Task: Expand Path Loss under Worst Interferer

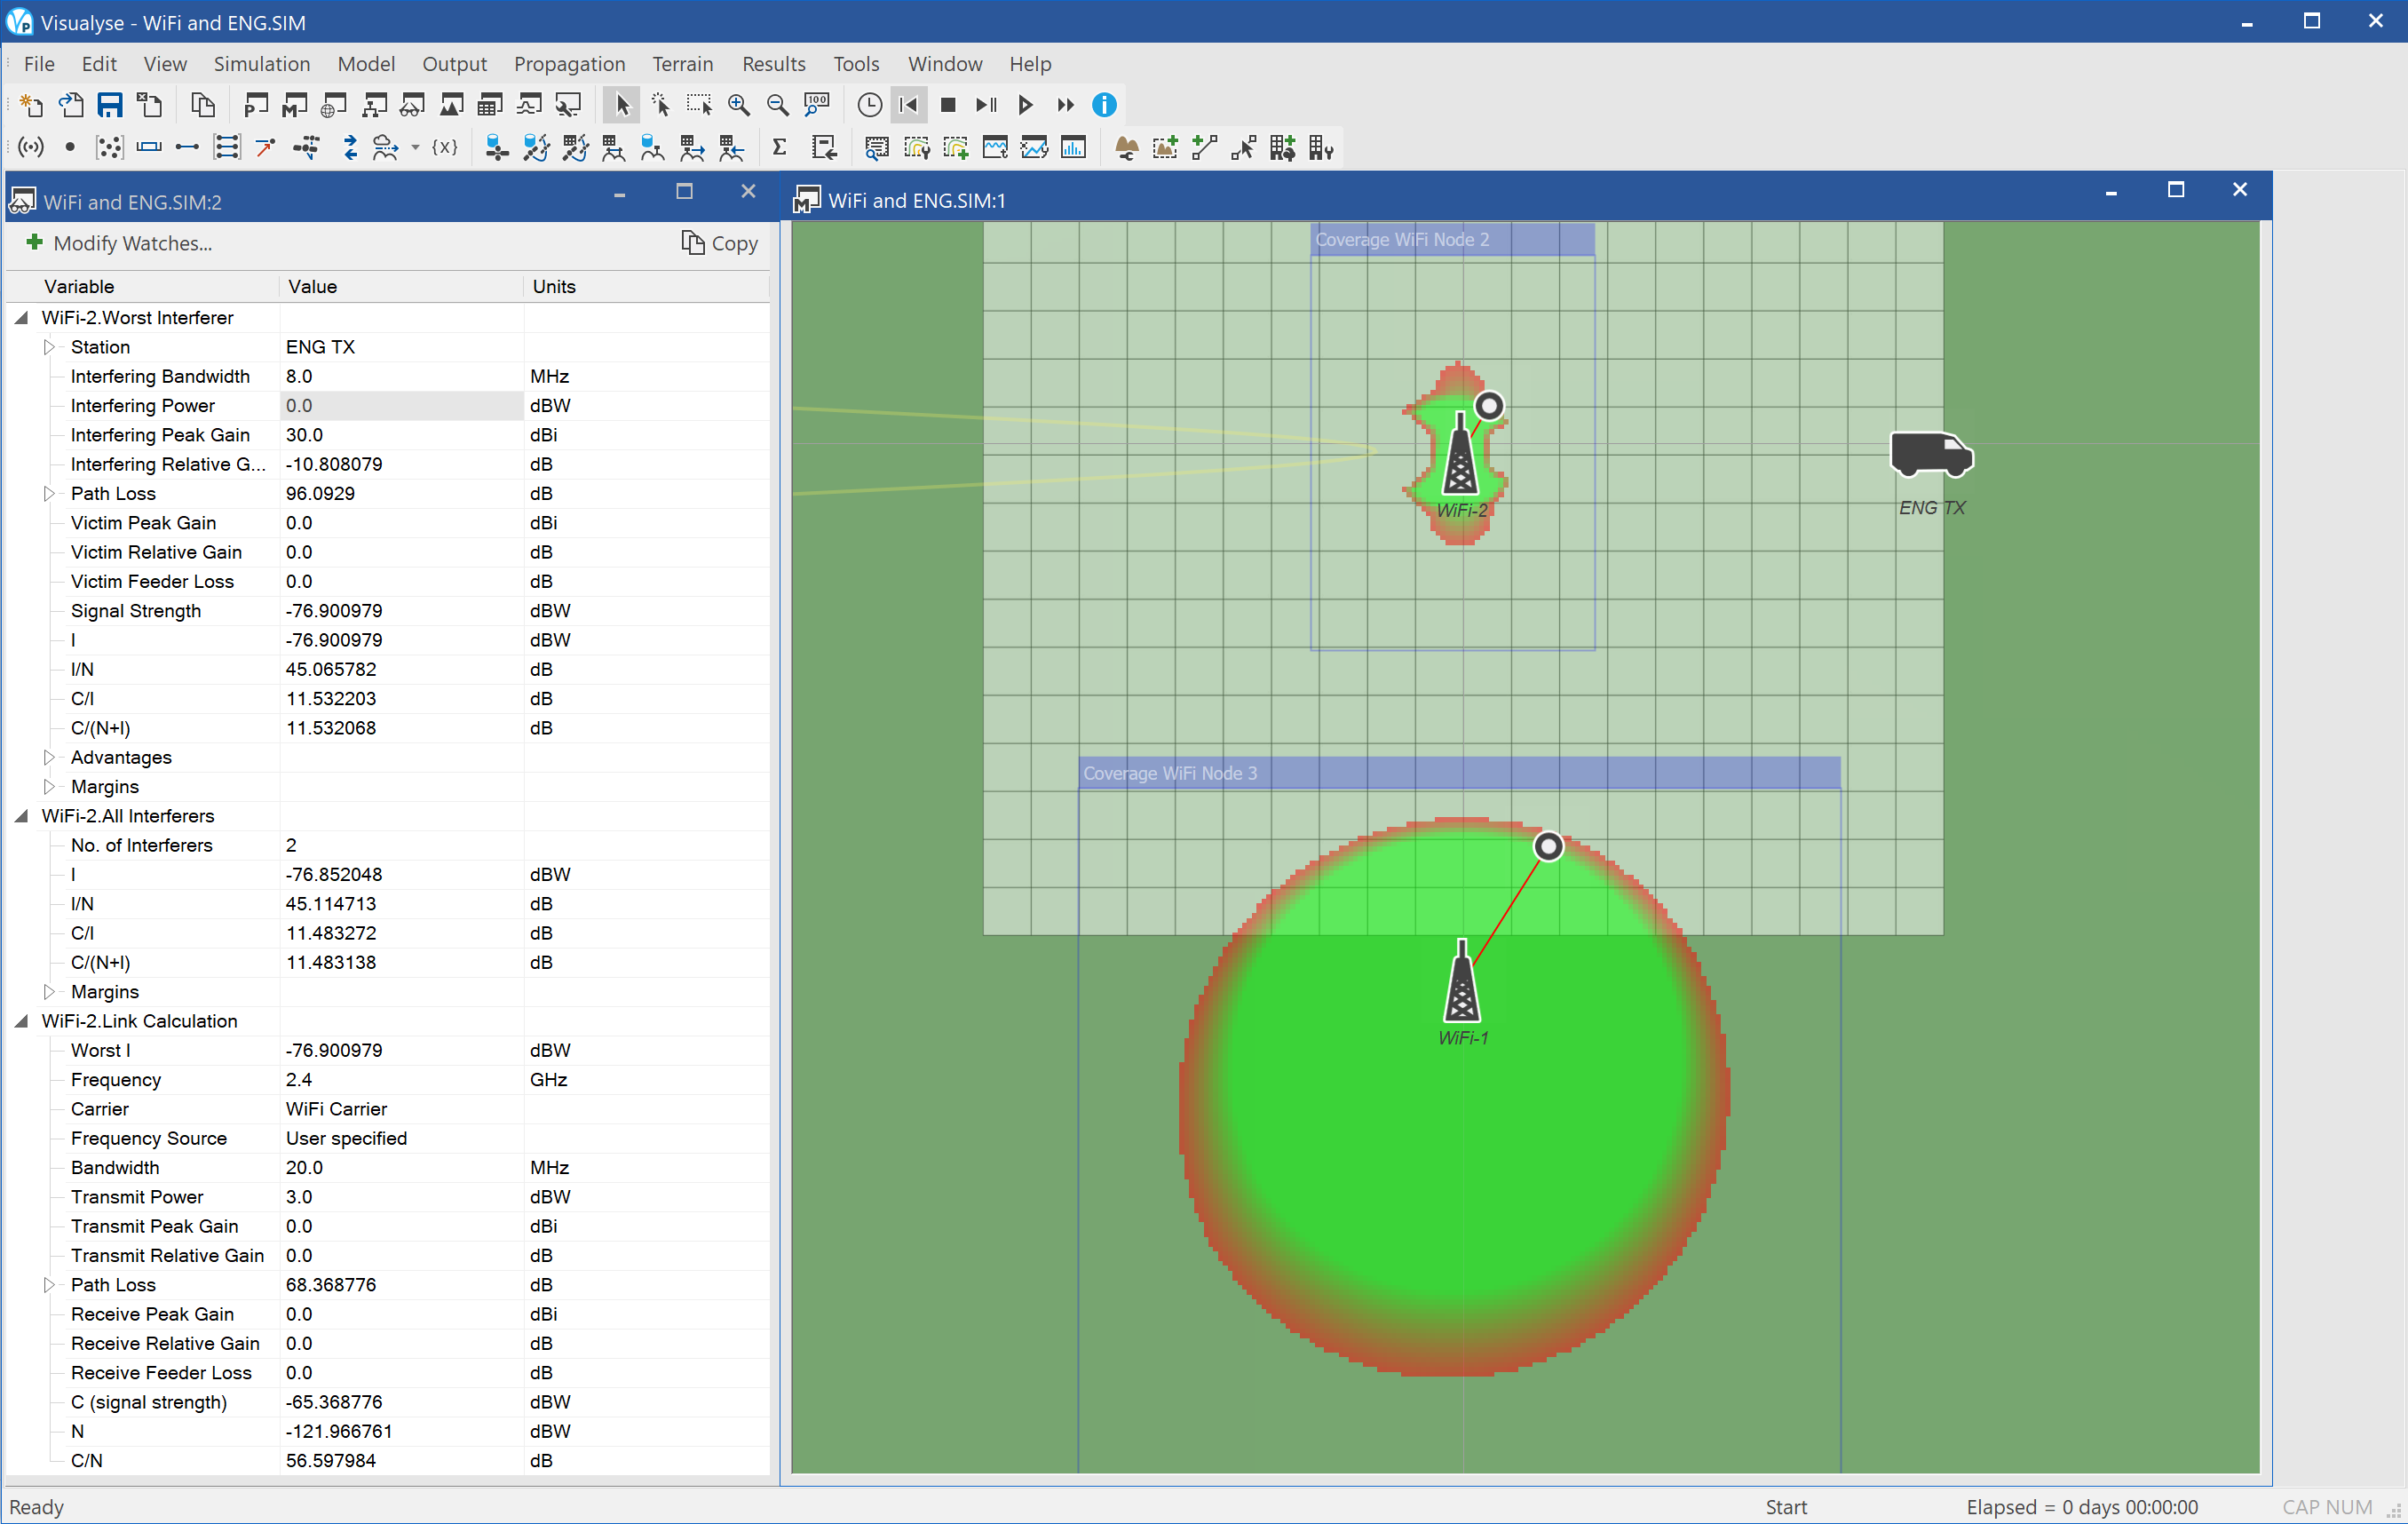Action: (x=48, y=494)
